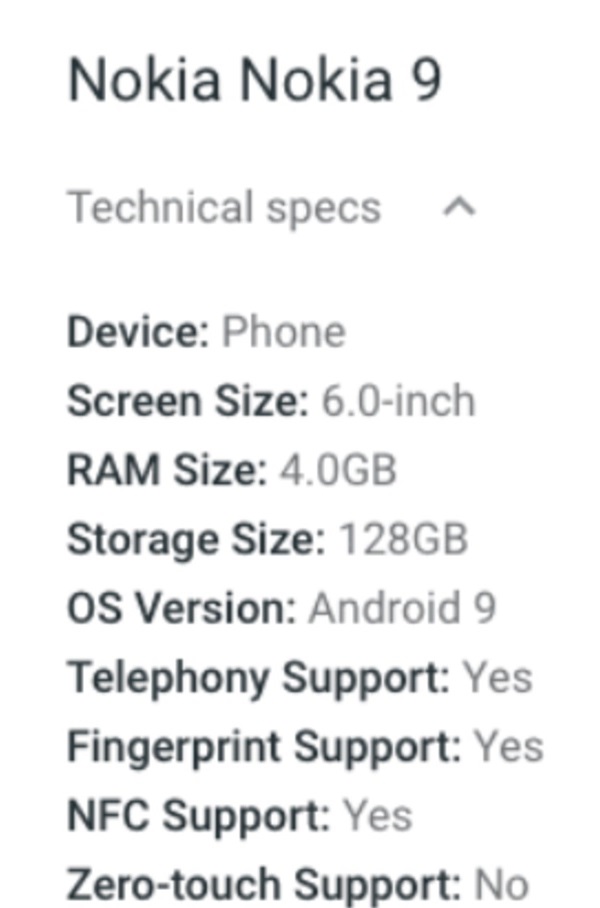Select No next to Zero-touch Support
Viewport: 600px width, 908px height.
tap(500, 882)
